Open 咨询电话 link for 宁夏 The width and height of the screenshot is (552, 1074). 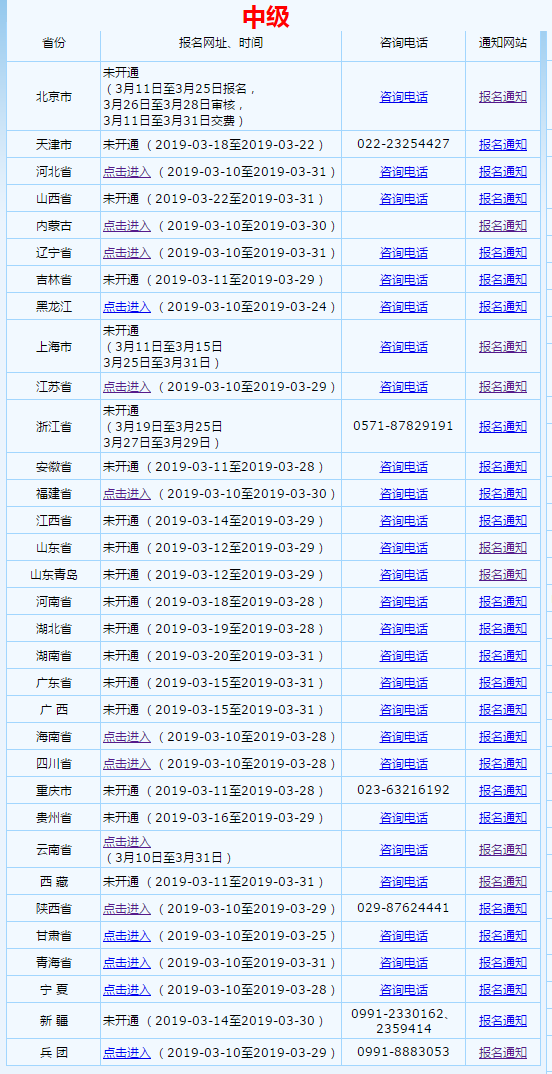(403, 990)
